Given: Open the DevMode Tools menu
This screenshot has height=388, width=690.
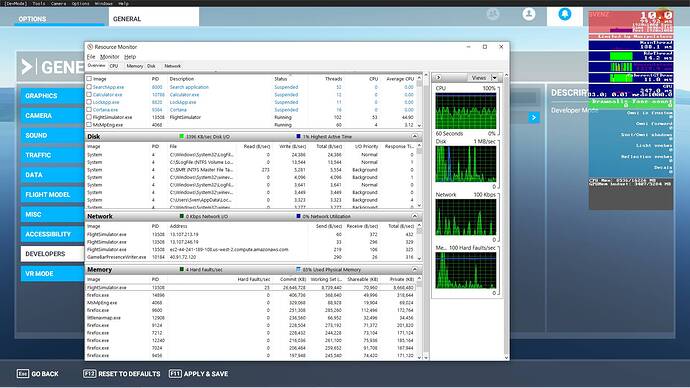Looking at the screenshot, I should 39,3.
